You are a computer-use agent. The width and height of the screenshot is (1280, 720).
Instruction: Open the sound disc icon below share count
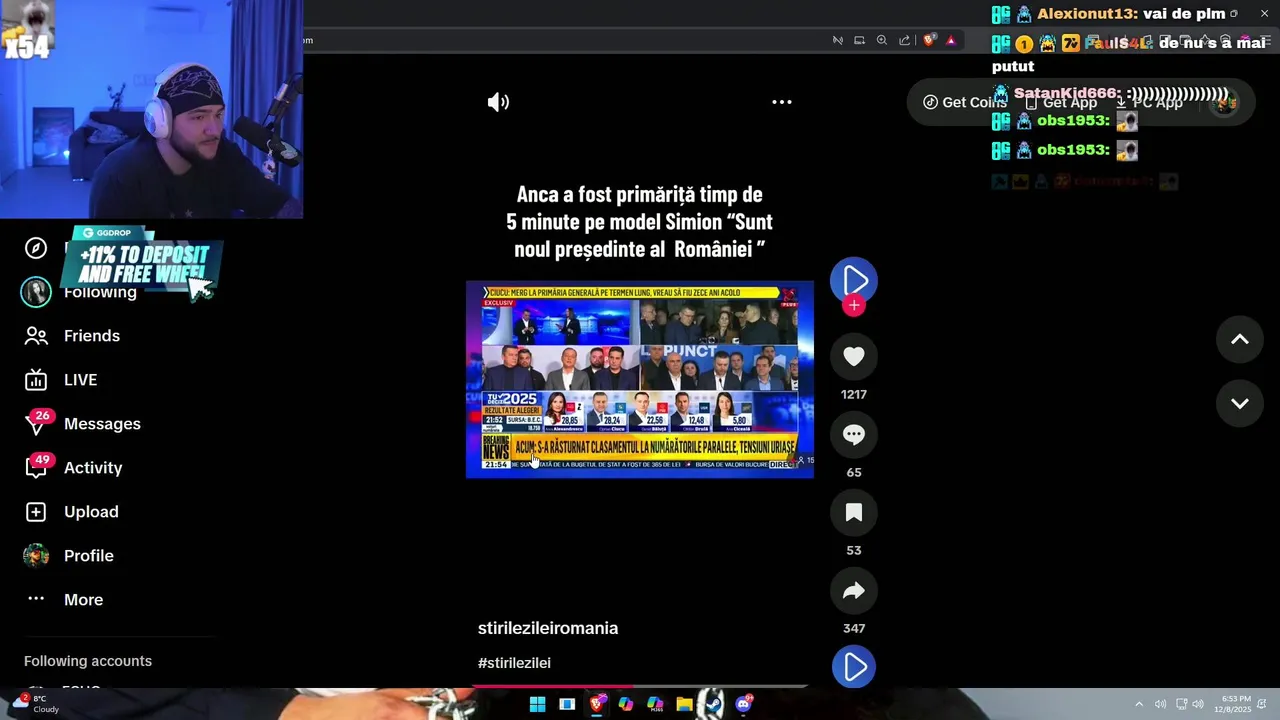(854, 667)
